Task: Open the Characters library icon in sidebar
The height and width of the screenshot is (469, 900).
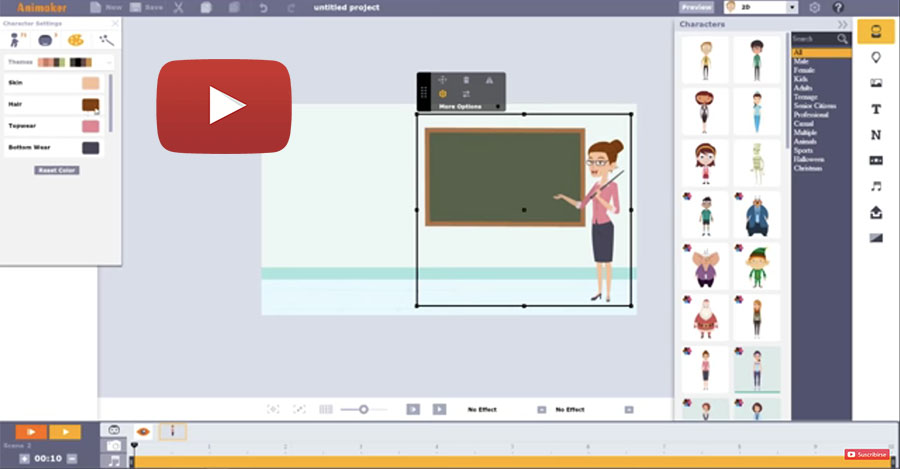Action: tap(875, 31)
